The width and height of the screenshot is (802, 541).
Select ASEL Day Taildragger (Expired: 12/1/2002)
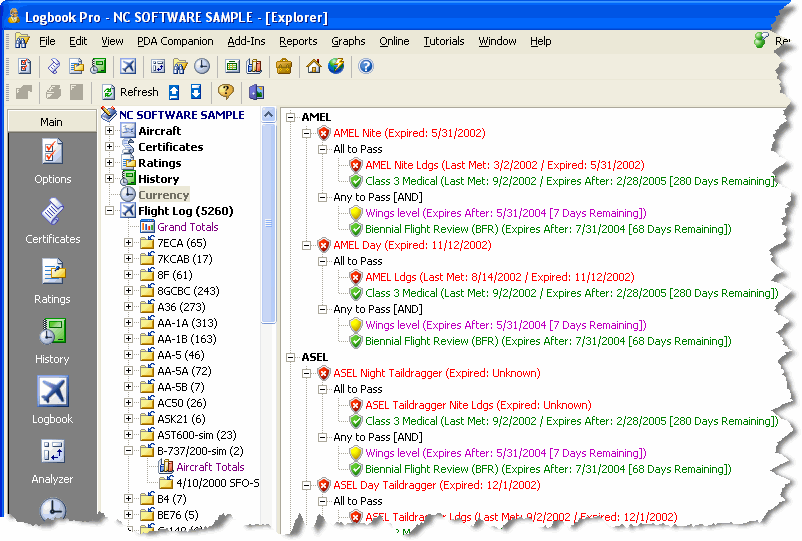(x=437, y=485)
